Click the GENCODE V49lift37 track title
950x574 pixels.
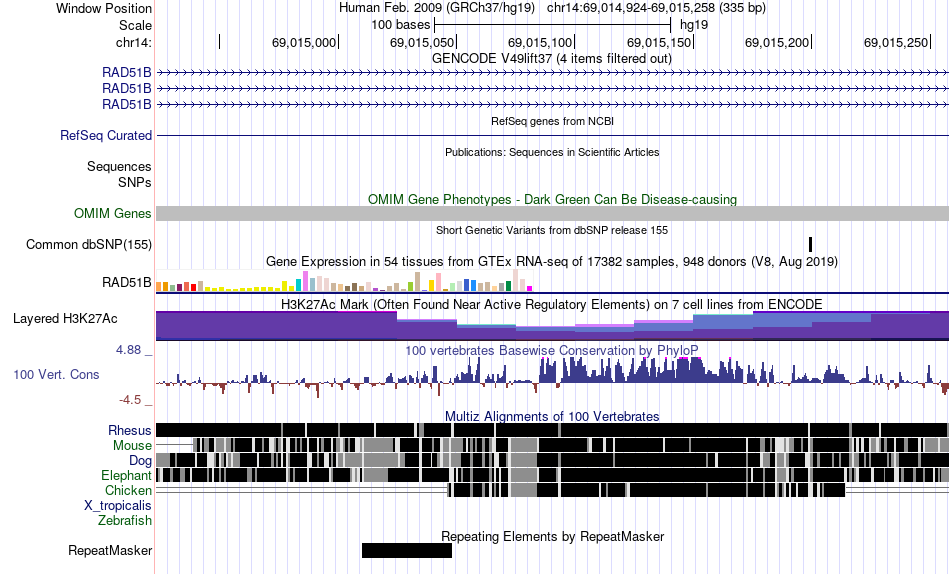(x=551, y=59)
